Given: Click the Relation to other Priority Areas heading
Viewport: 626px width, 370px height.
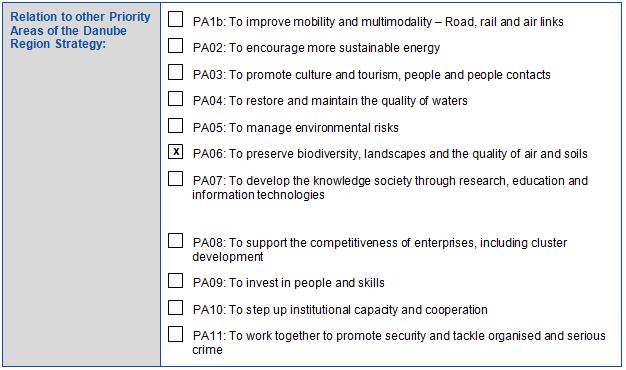Looking at the screenshot, I should point(80,30).
